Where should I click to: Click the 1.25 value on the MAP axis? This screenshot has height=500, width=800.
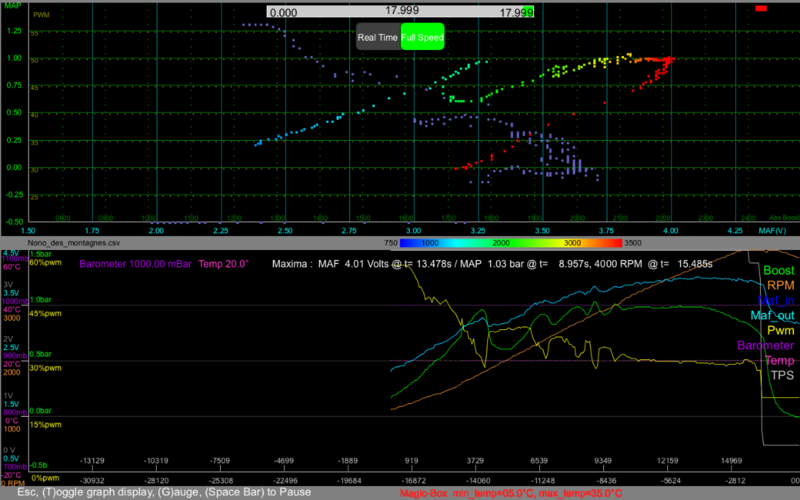tap(14, 31)
